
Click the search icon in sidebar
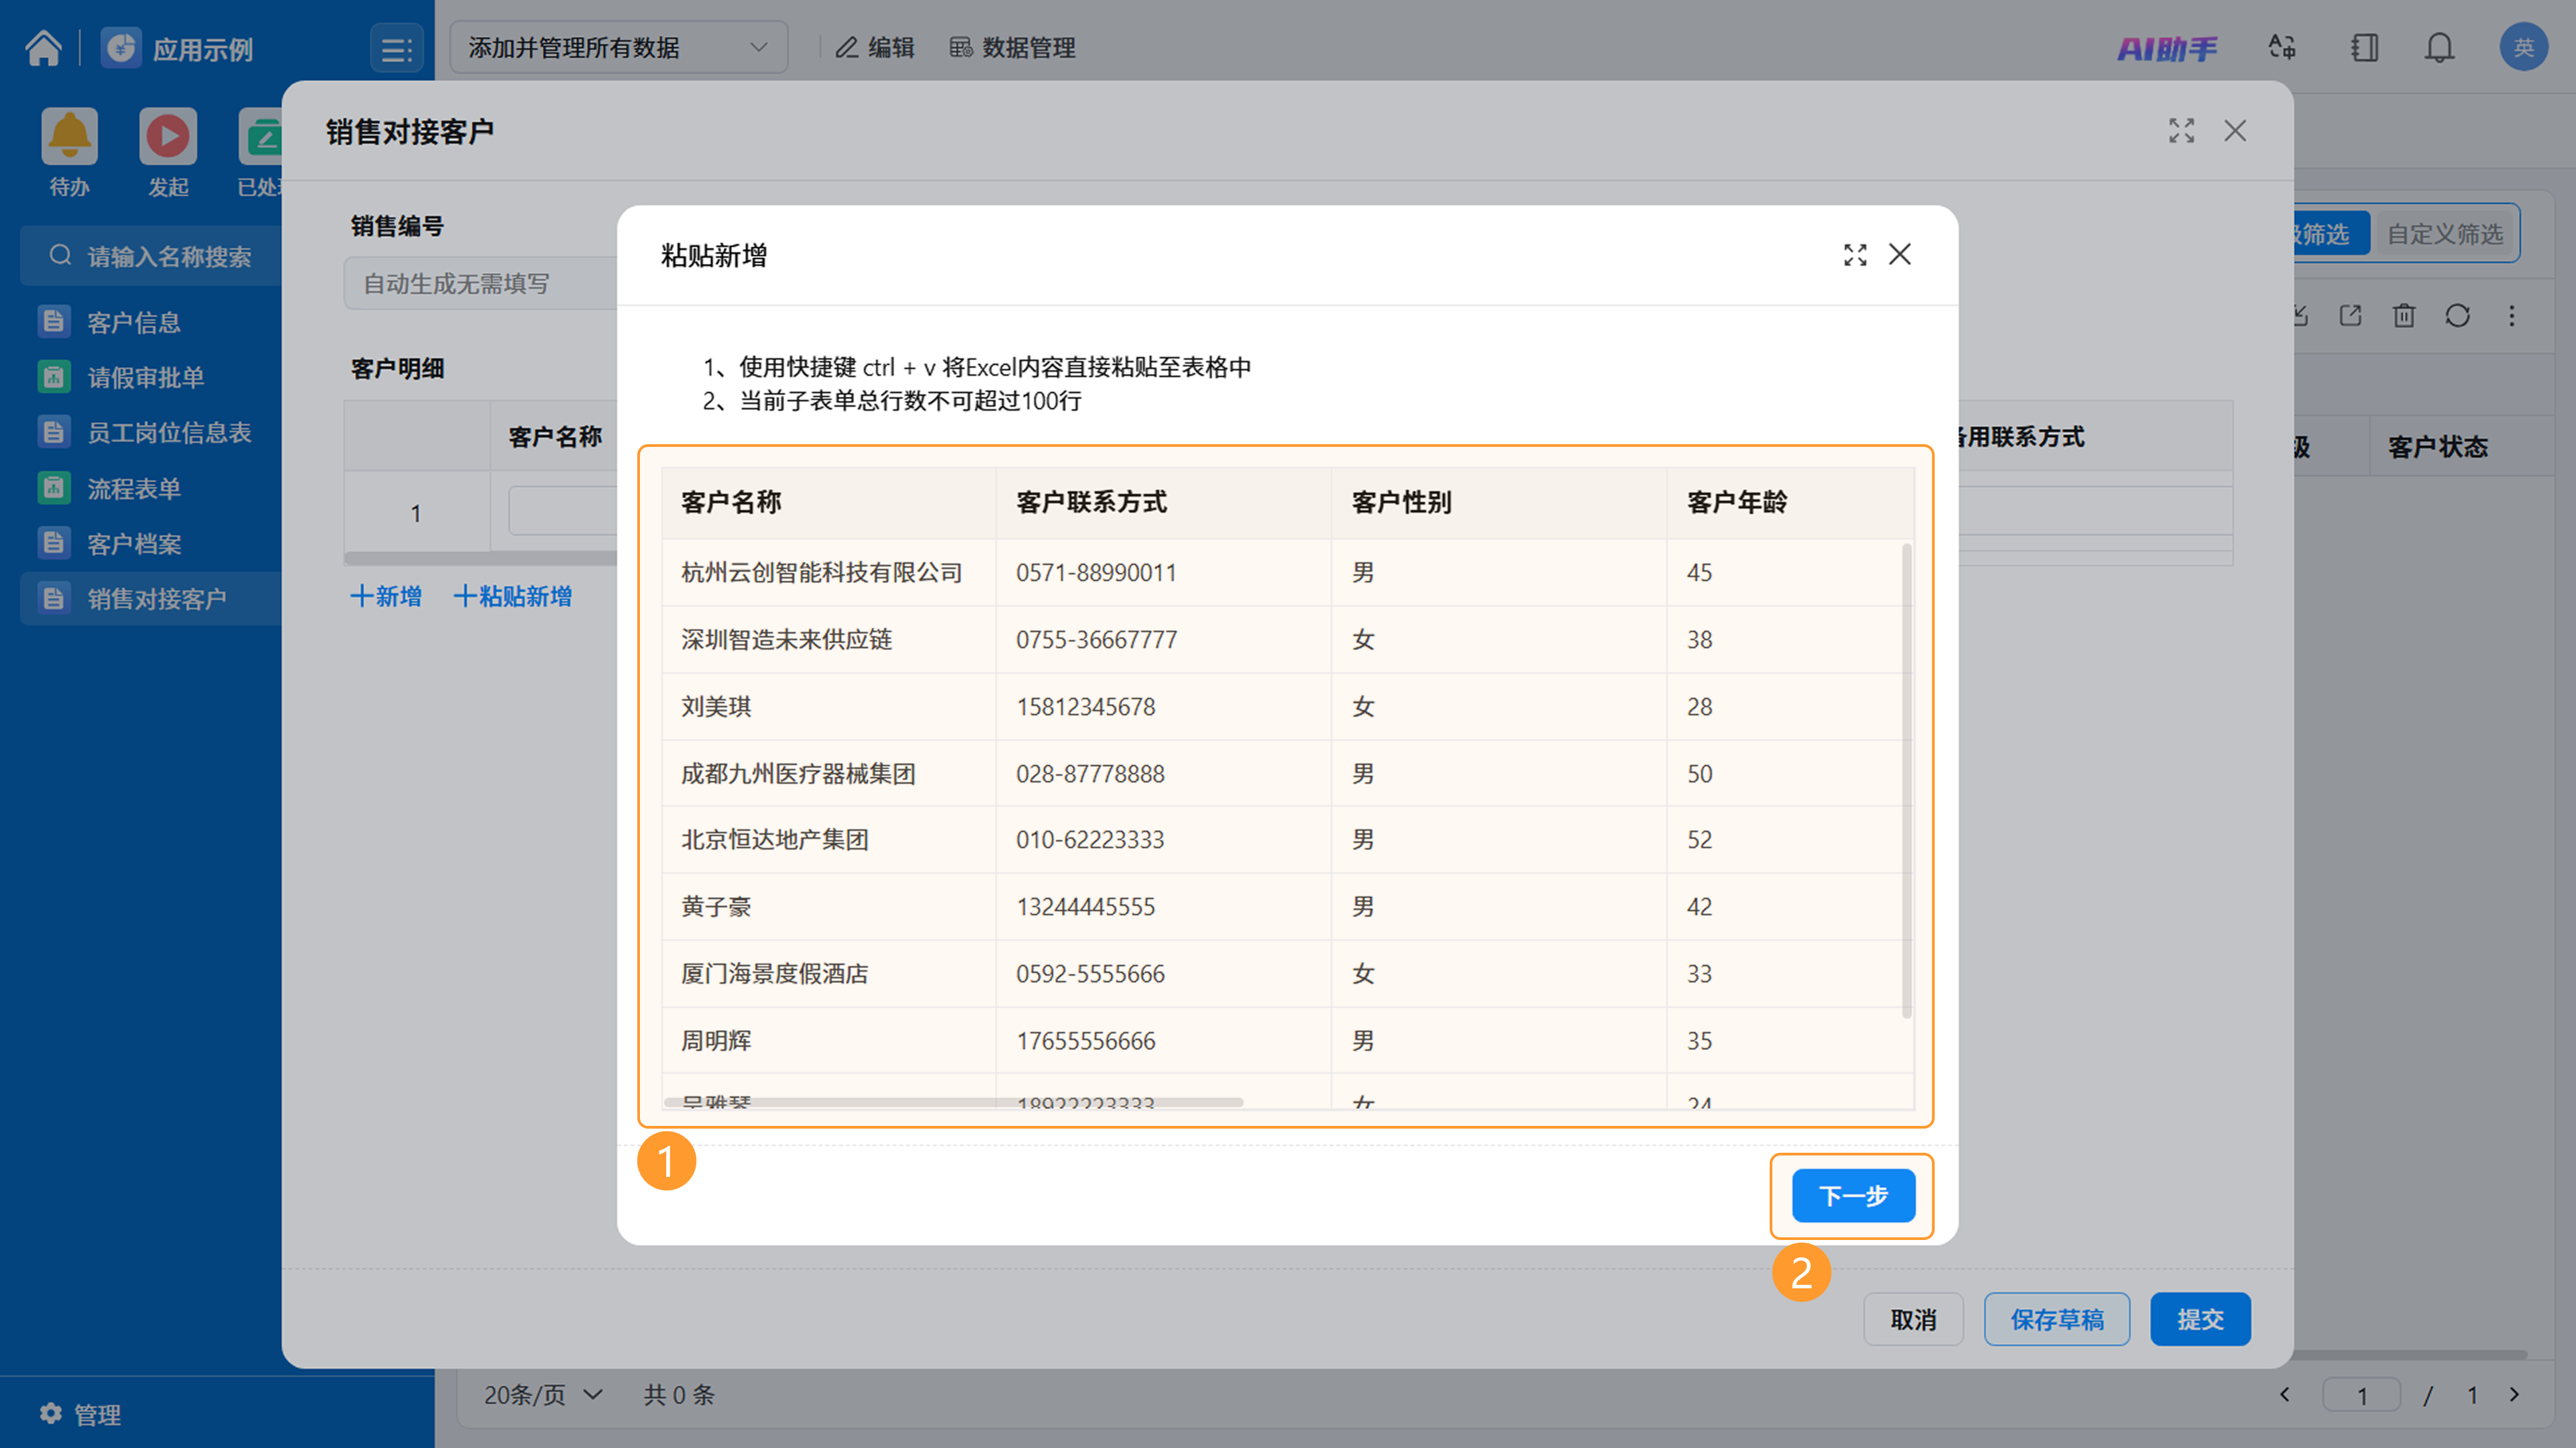tap(60, 256)
